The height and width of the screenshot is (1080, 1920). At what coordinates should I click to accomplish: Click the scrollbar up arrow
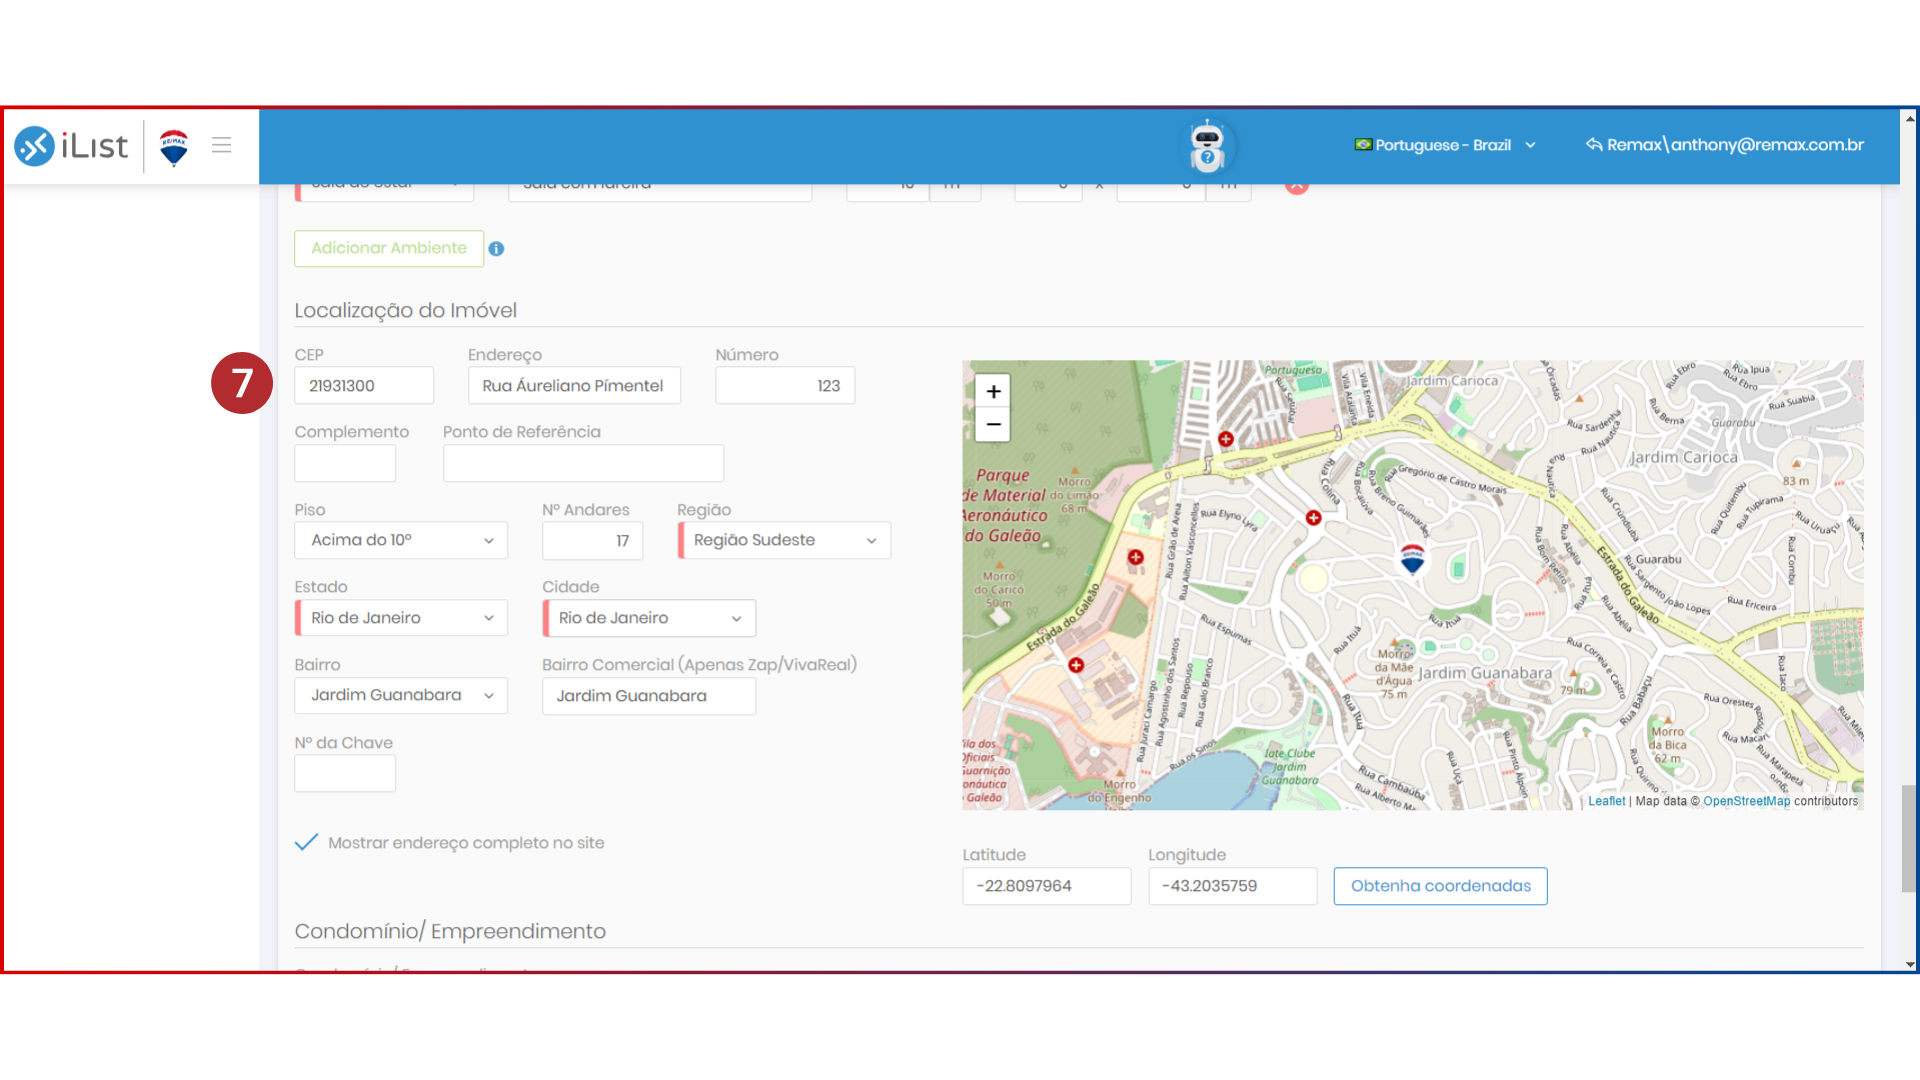[1909, 117]
